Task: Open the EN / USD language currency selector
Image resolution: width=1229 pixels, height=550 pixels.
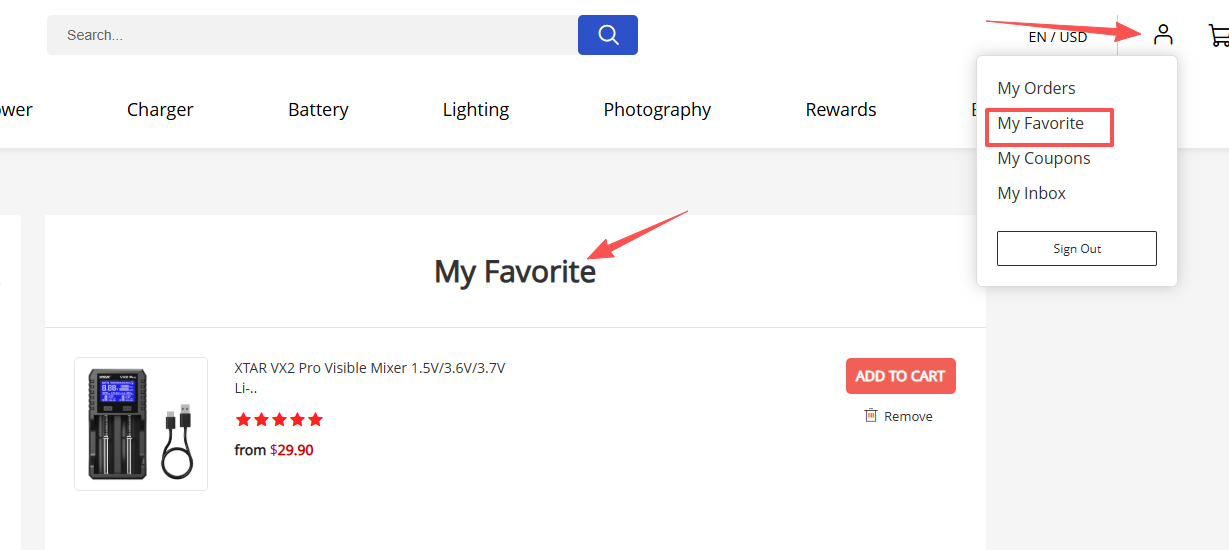Action: [x=1057, y=37]
